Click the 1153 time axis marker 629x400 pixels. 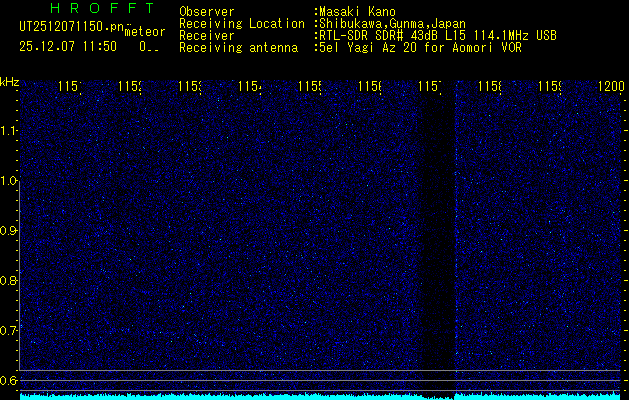(190, 87)
